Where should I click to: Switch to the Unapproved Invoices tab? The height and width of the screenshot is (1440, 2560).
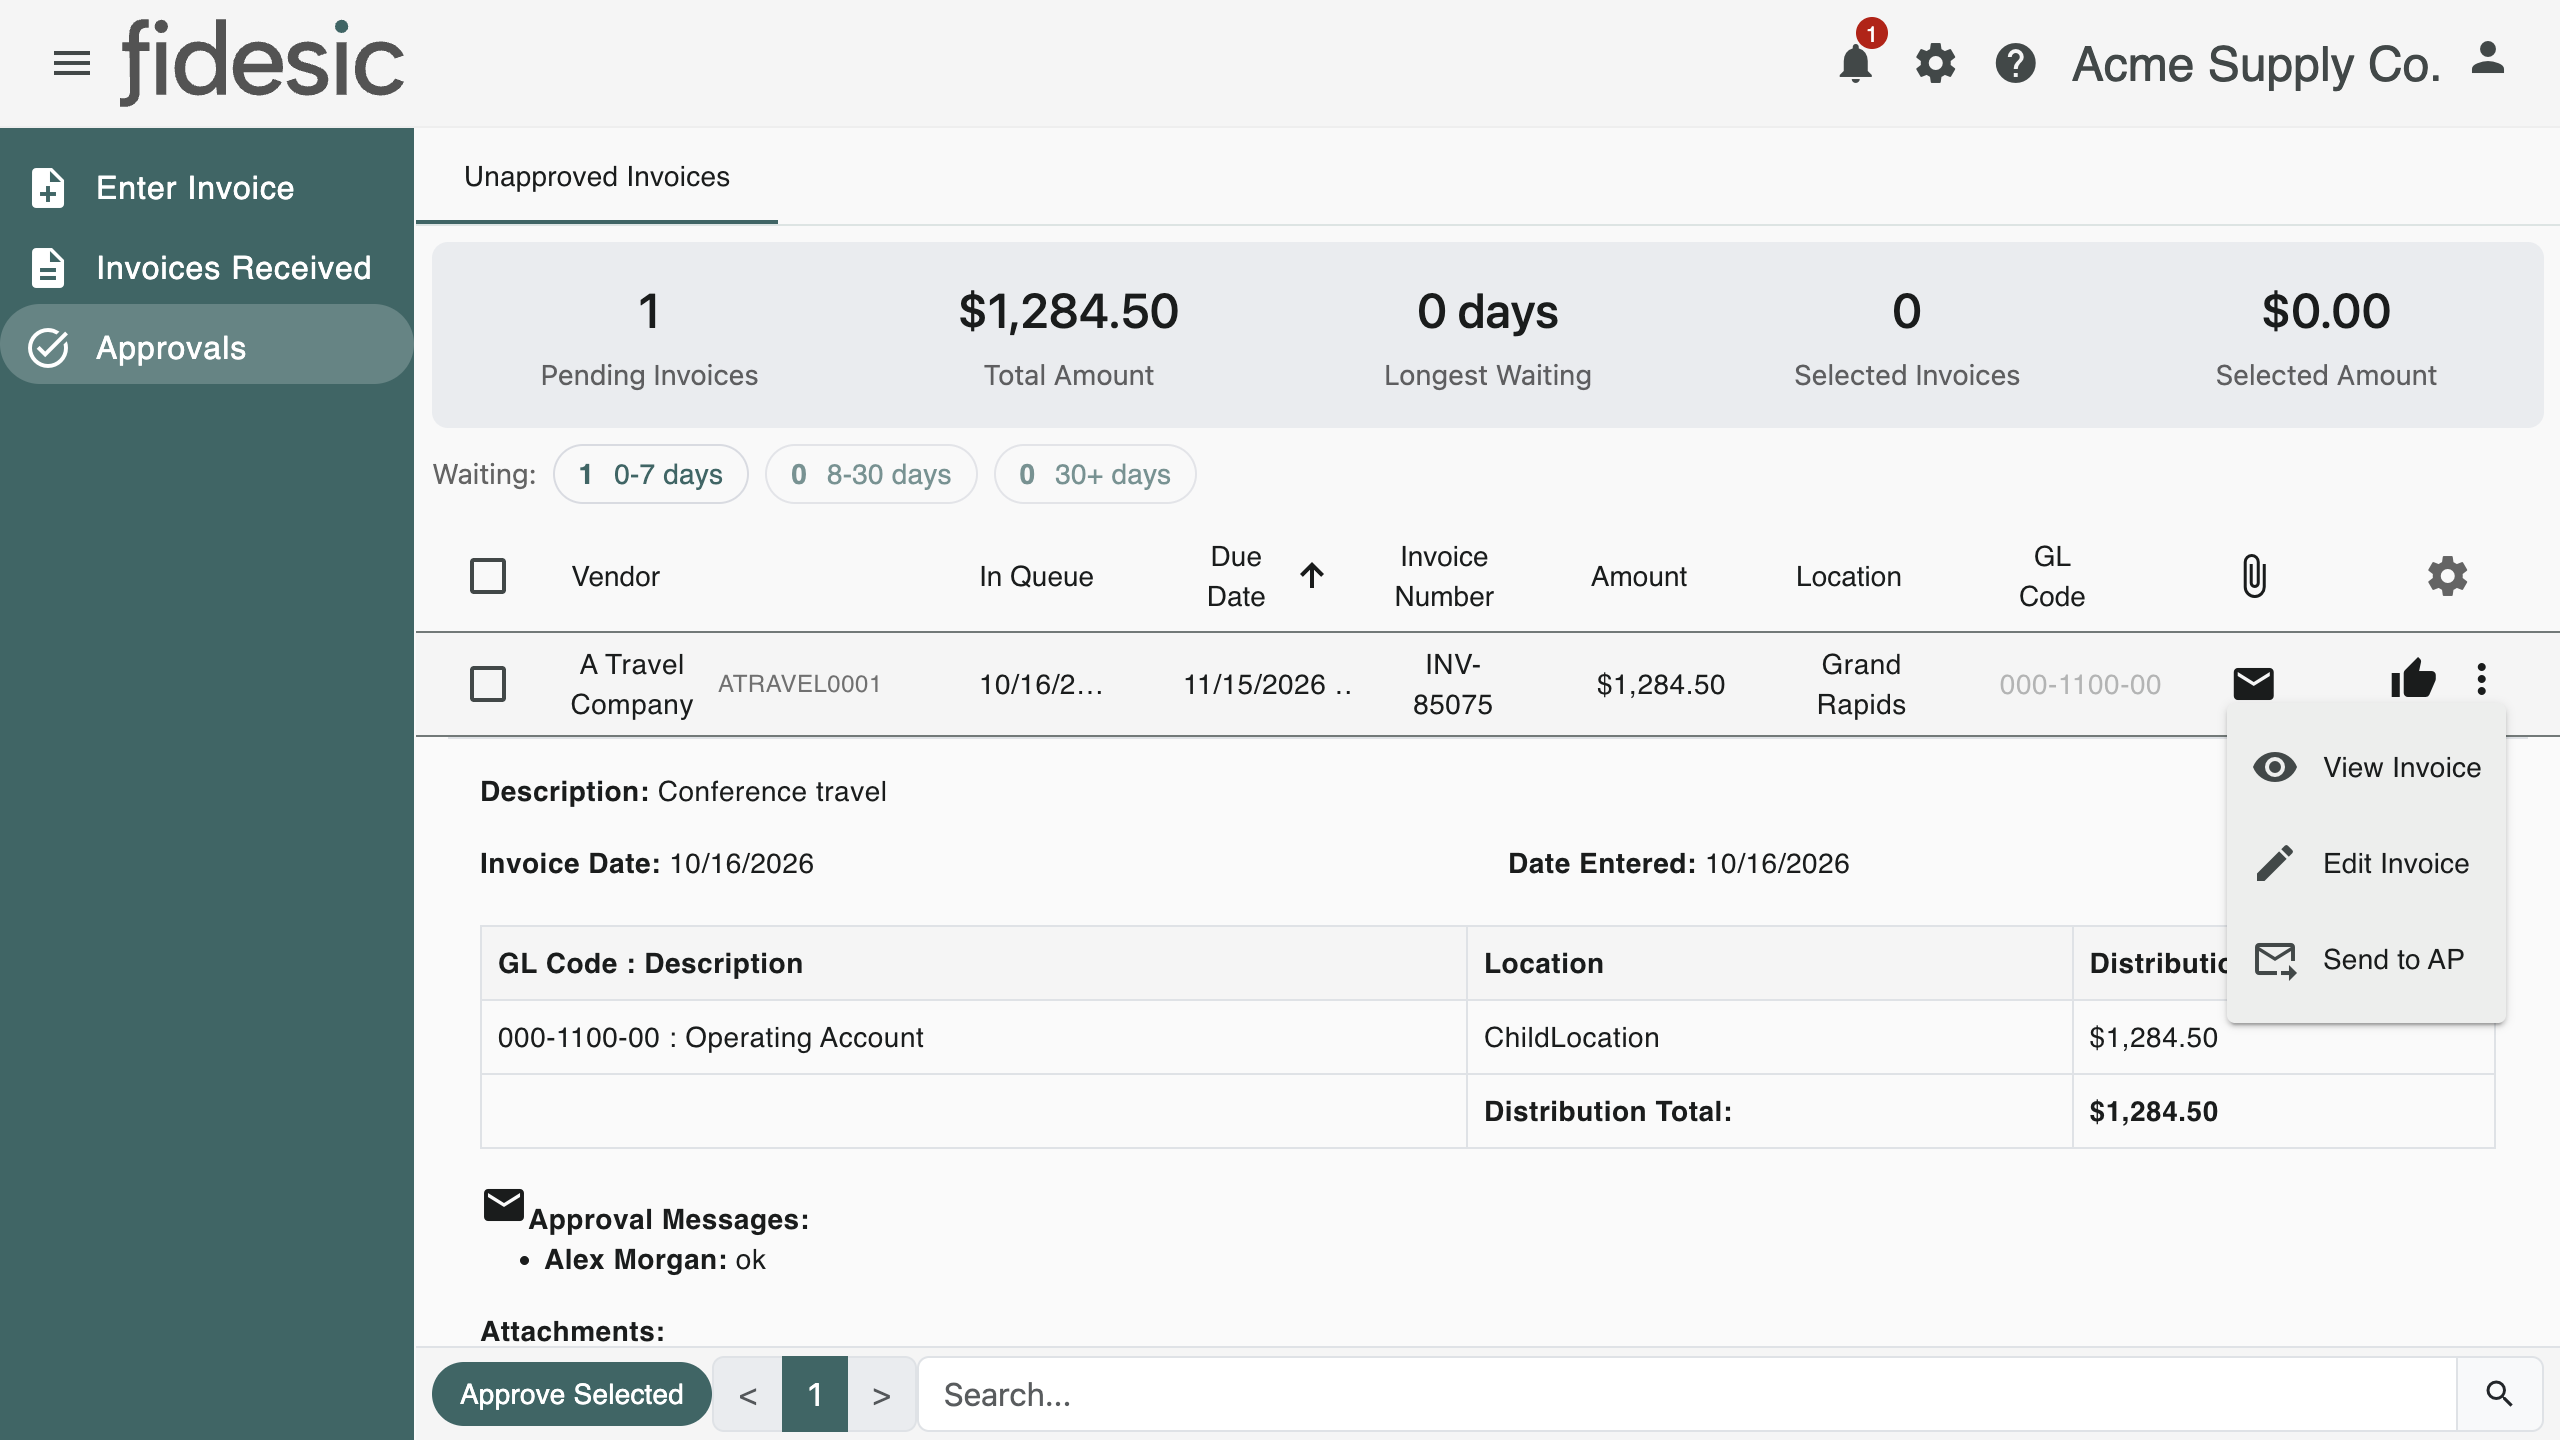597,177
